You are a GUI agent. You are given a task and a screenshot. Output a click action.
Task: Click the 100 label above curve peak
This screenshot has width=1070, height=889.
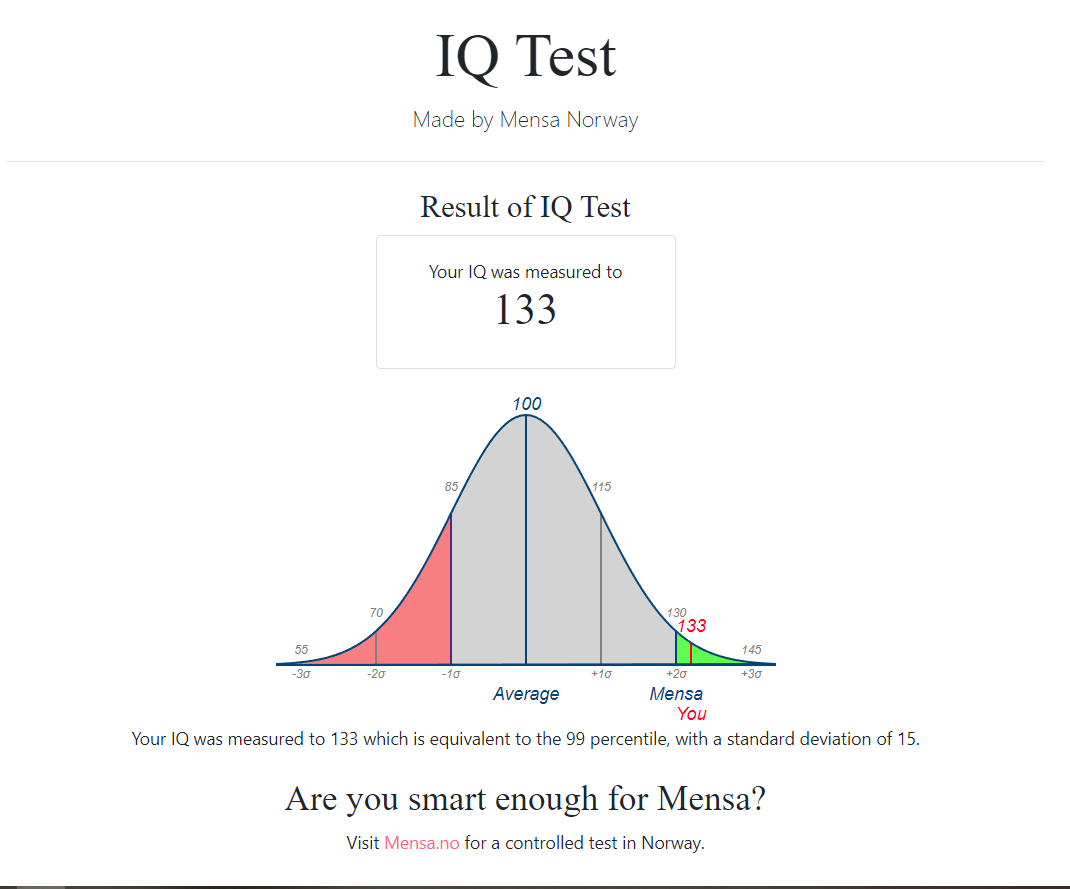[x=527, y=404]
